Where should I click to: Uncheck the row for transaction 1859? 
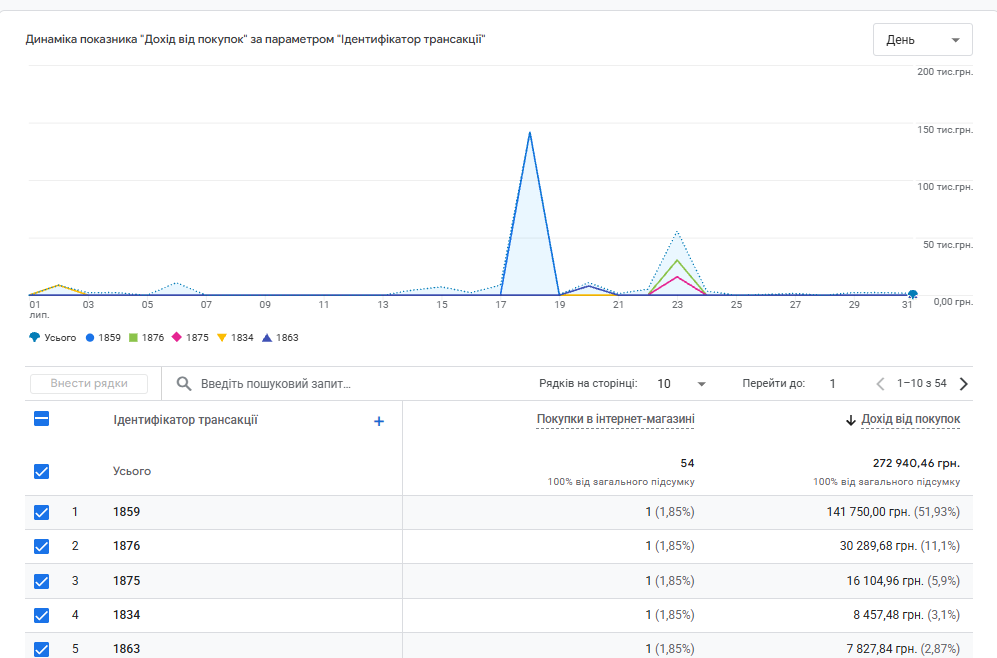point(41,512)
